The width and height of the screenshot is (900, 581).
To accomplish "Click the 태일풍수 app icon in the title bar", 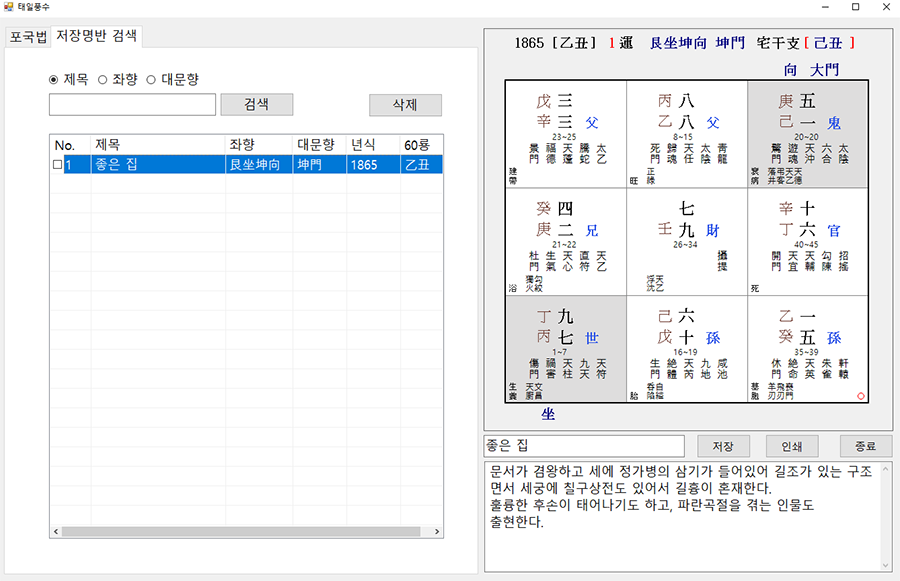I will point(8,7).
